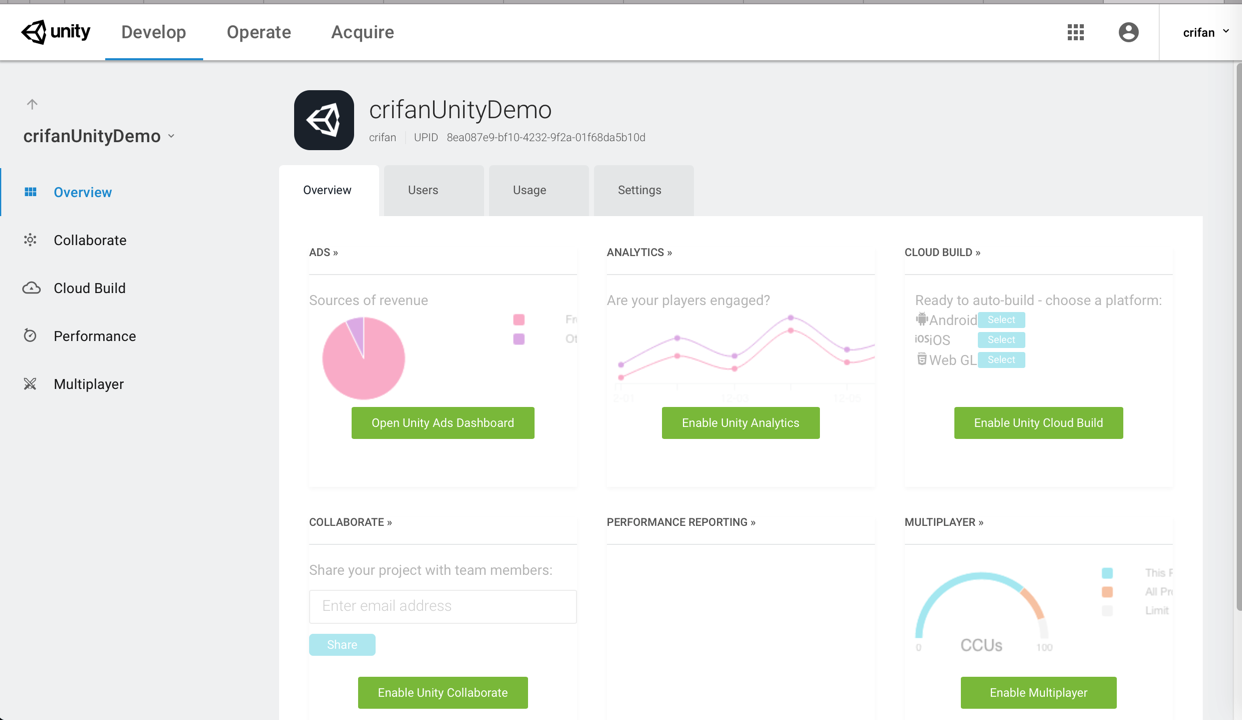Select the Operate menu item
This screenshot has height=720, width=1242.
tap(259, 32)
